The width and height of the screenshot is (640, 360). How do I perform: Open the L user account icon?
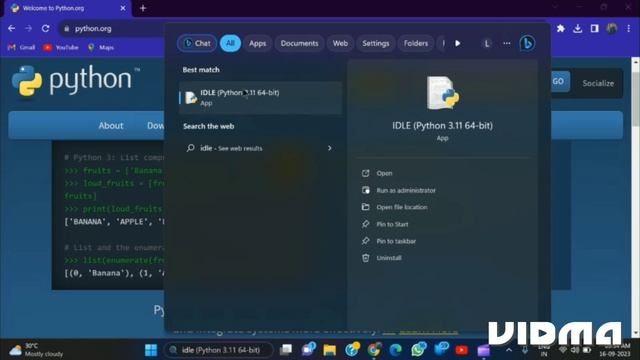(486, 43)
